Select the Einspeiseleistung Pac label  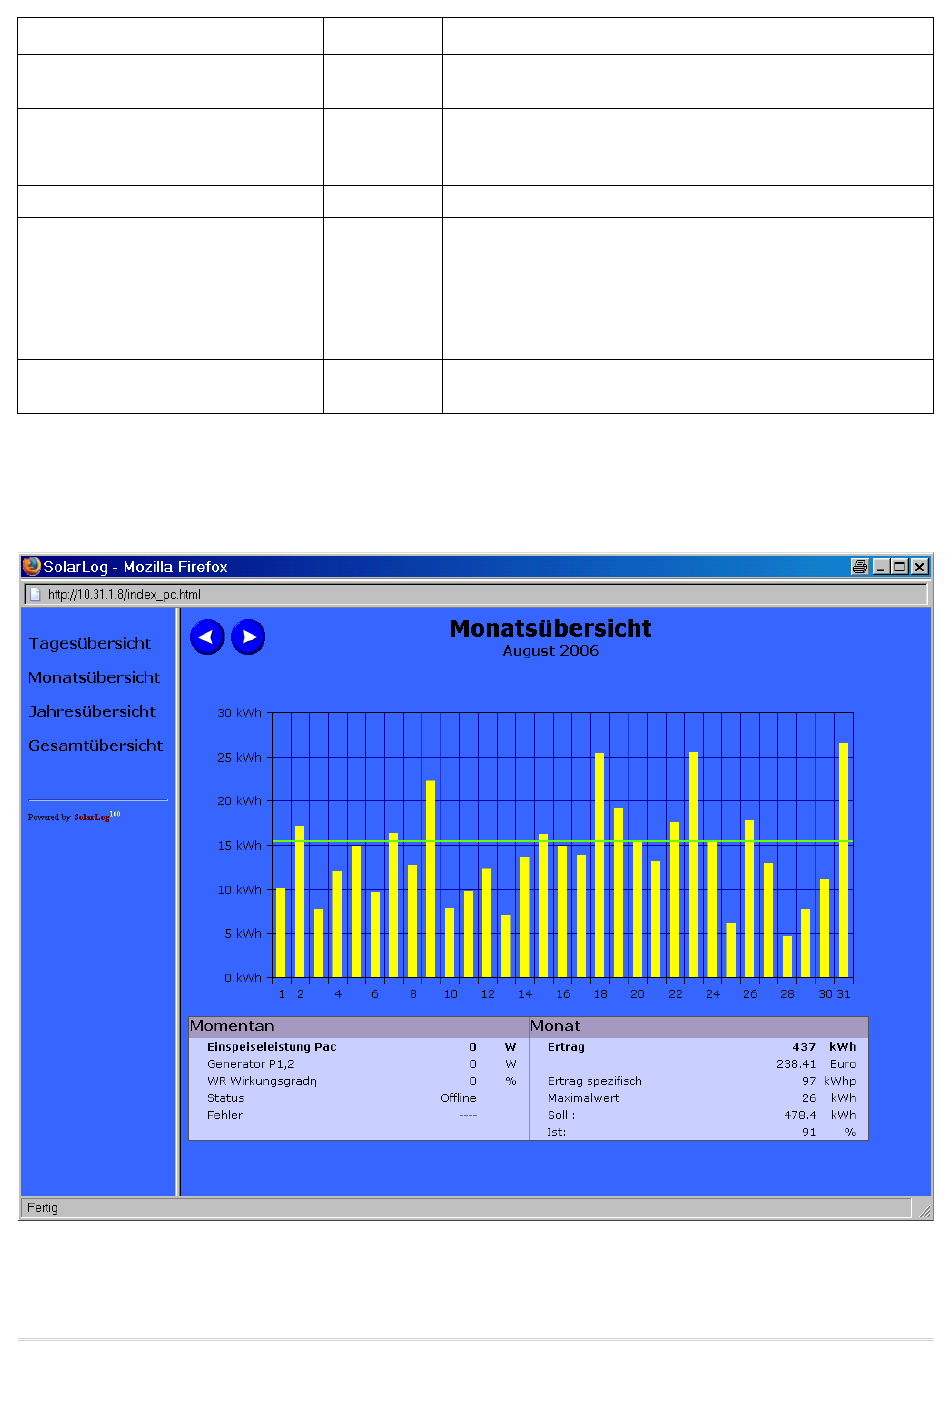pos(272,1047)
